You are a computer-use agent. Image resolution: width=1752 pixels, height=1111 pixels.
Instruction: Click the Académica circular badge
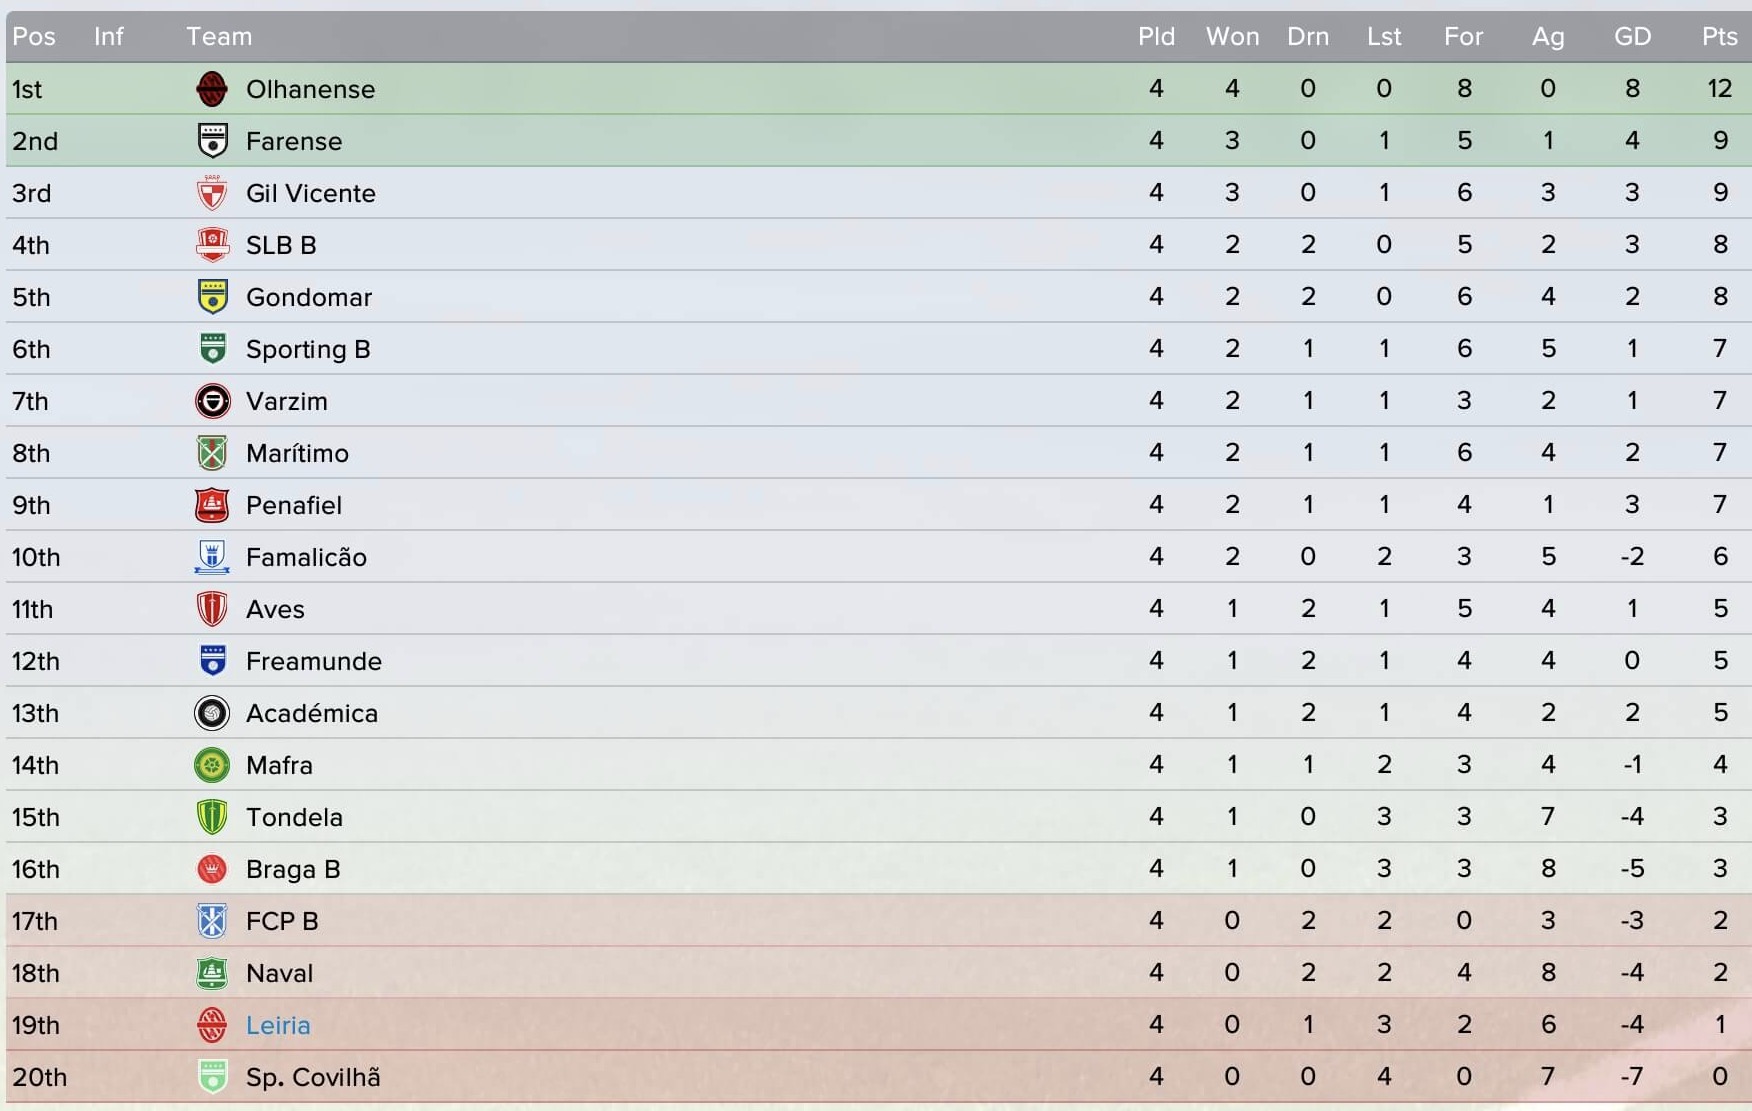pos(212,713)
